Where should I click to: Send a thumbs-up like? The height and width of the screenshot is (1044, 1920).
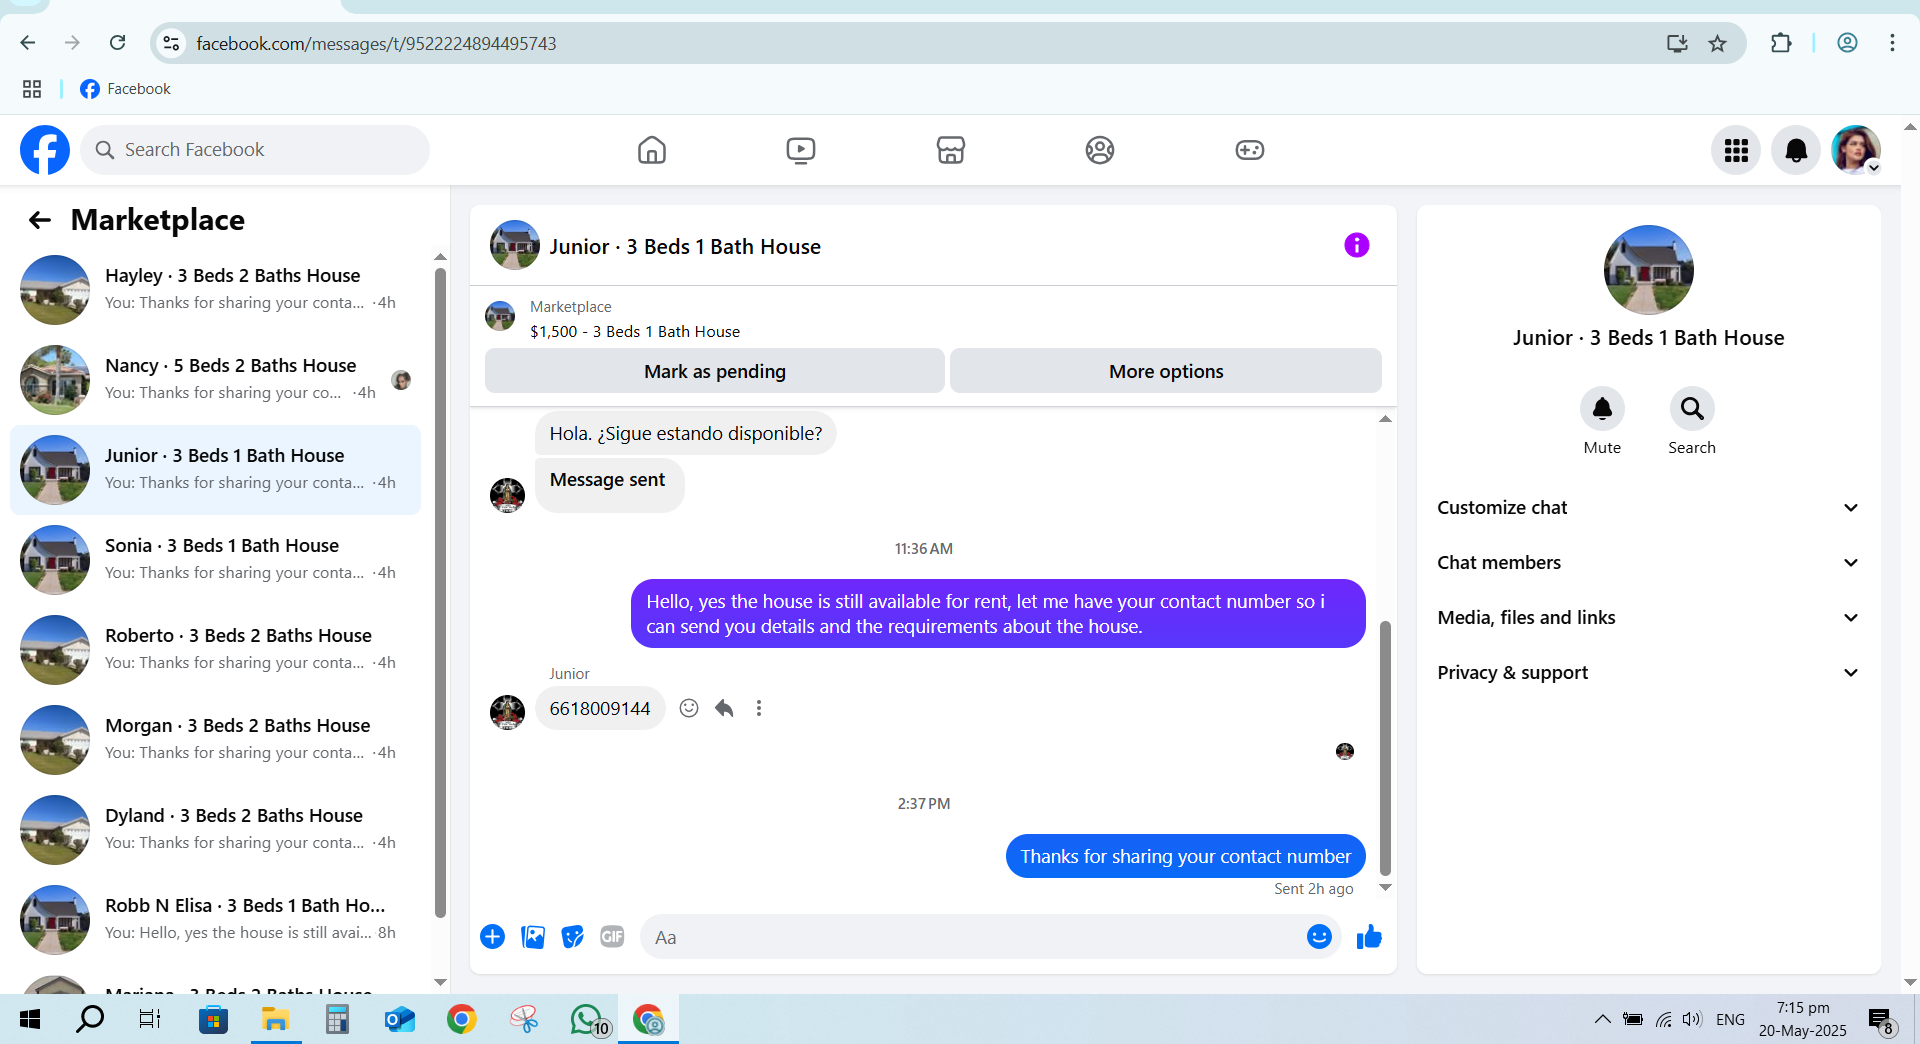(1369, 937)
